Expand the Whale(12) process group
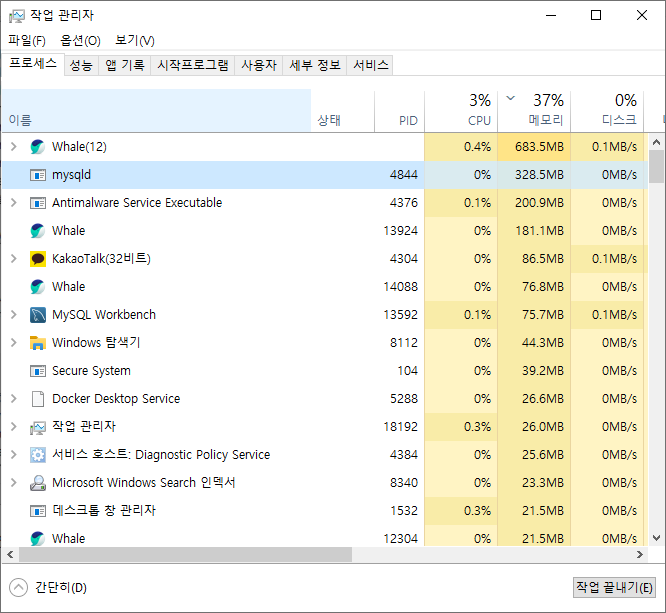The width and height of the screenshot is (666, 613). pos(14,147)
